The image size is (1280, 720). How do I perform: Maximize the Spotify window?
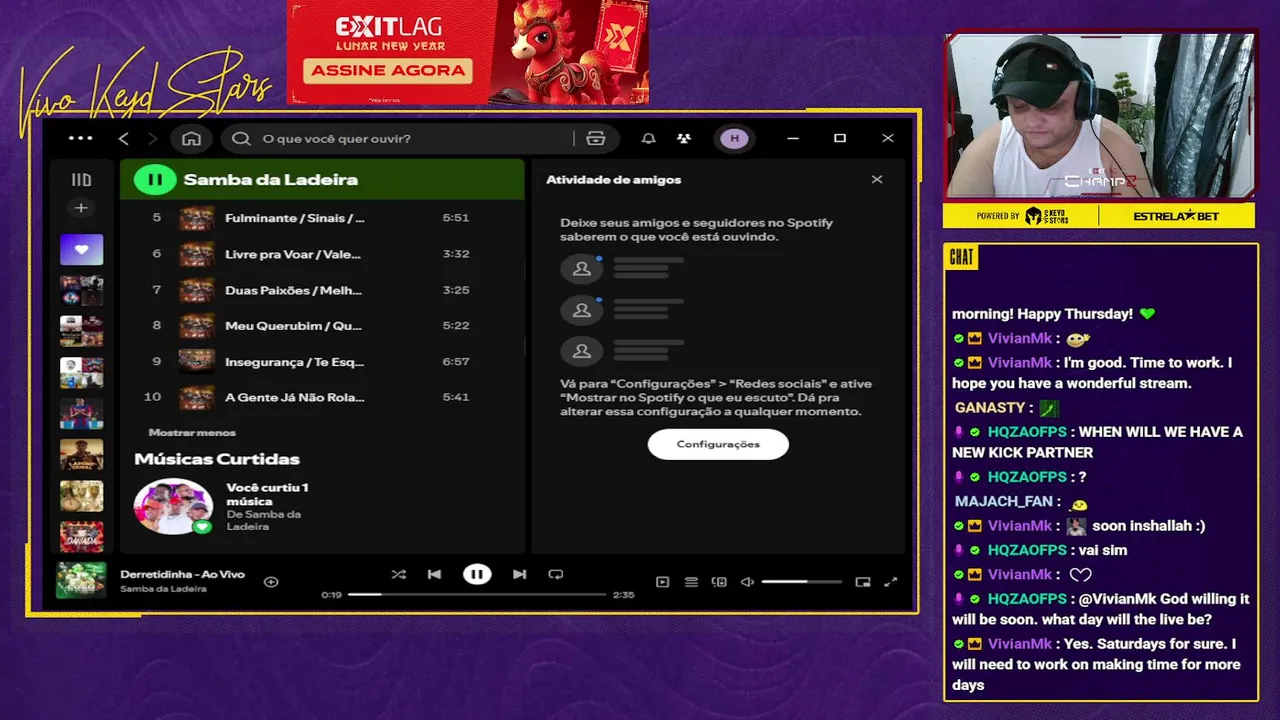click(x=840, y=138)
